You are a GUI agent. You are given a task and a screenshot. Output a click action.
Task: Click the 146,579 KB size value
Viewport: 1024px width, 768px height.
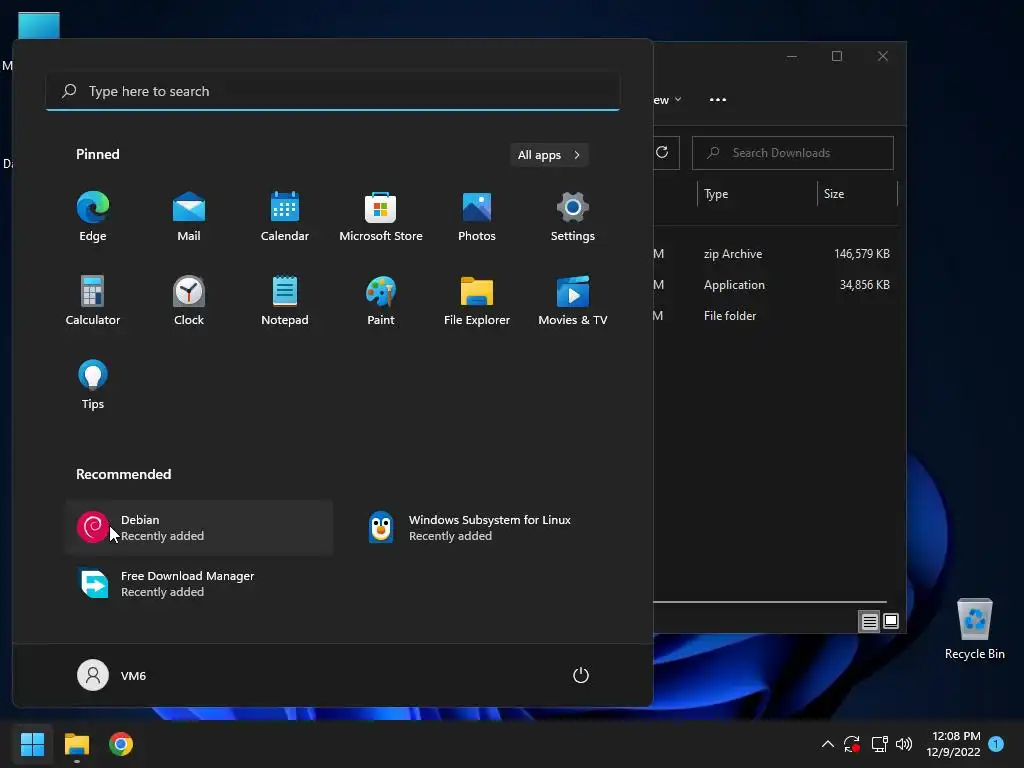point(861,254)
